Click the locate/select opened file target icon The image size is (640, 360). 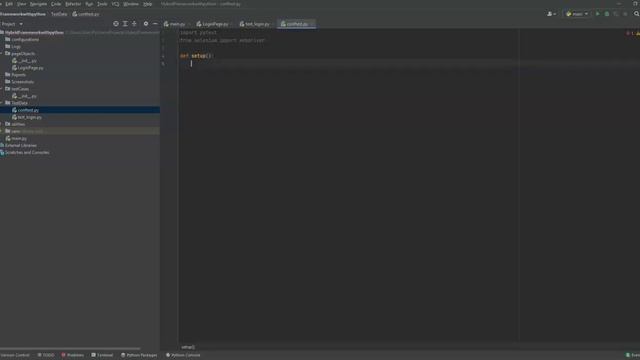(x=116, y=24)
